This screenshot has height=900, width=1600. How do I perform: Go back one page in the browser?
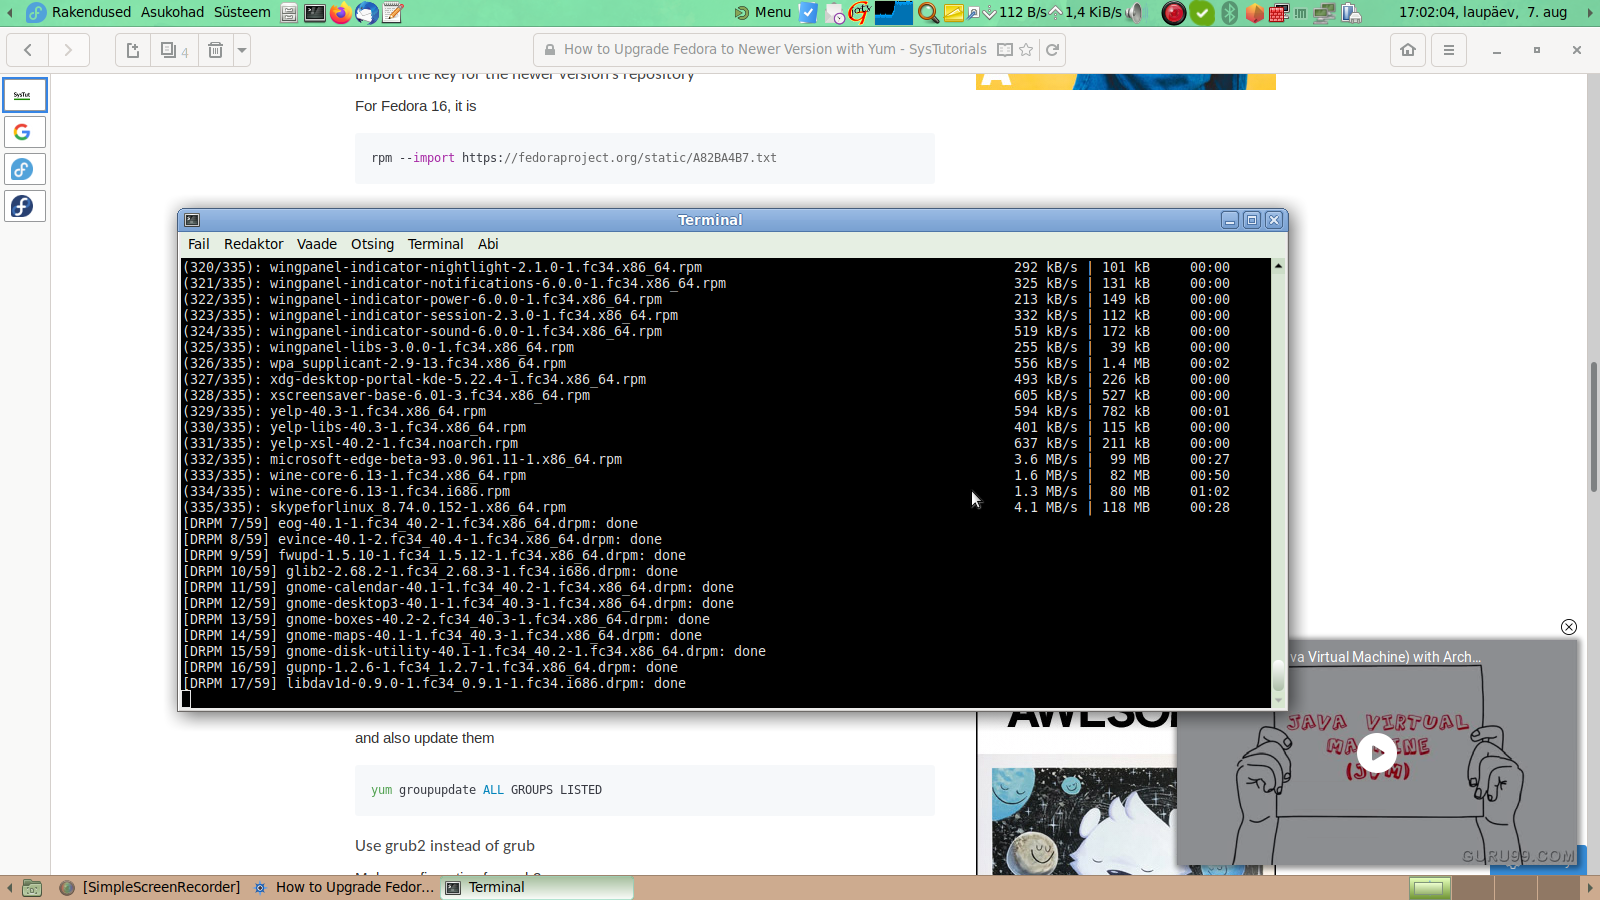click(28, 50)
